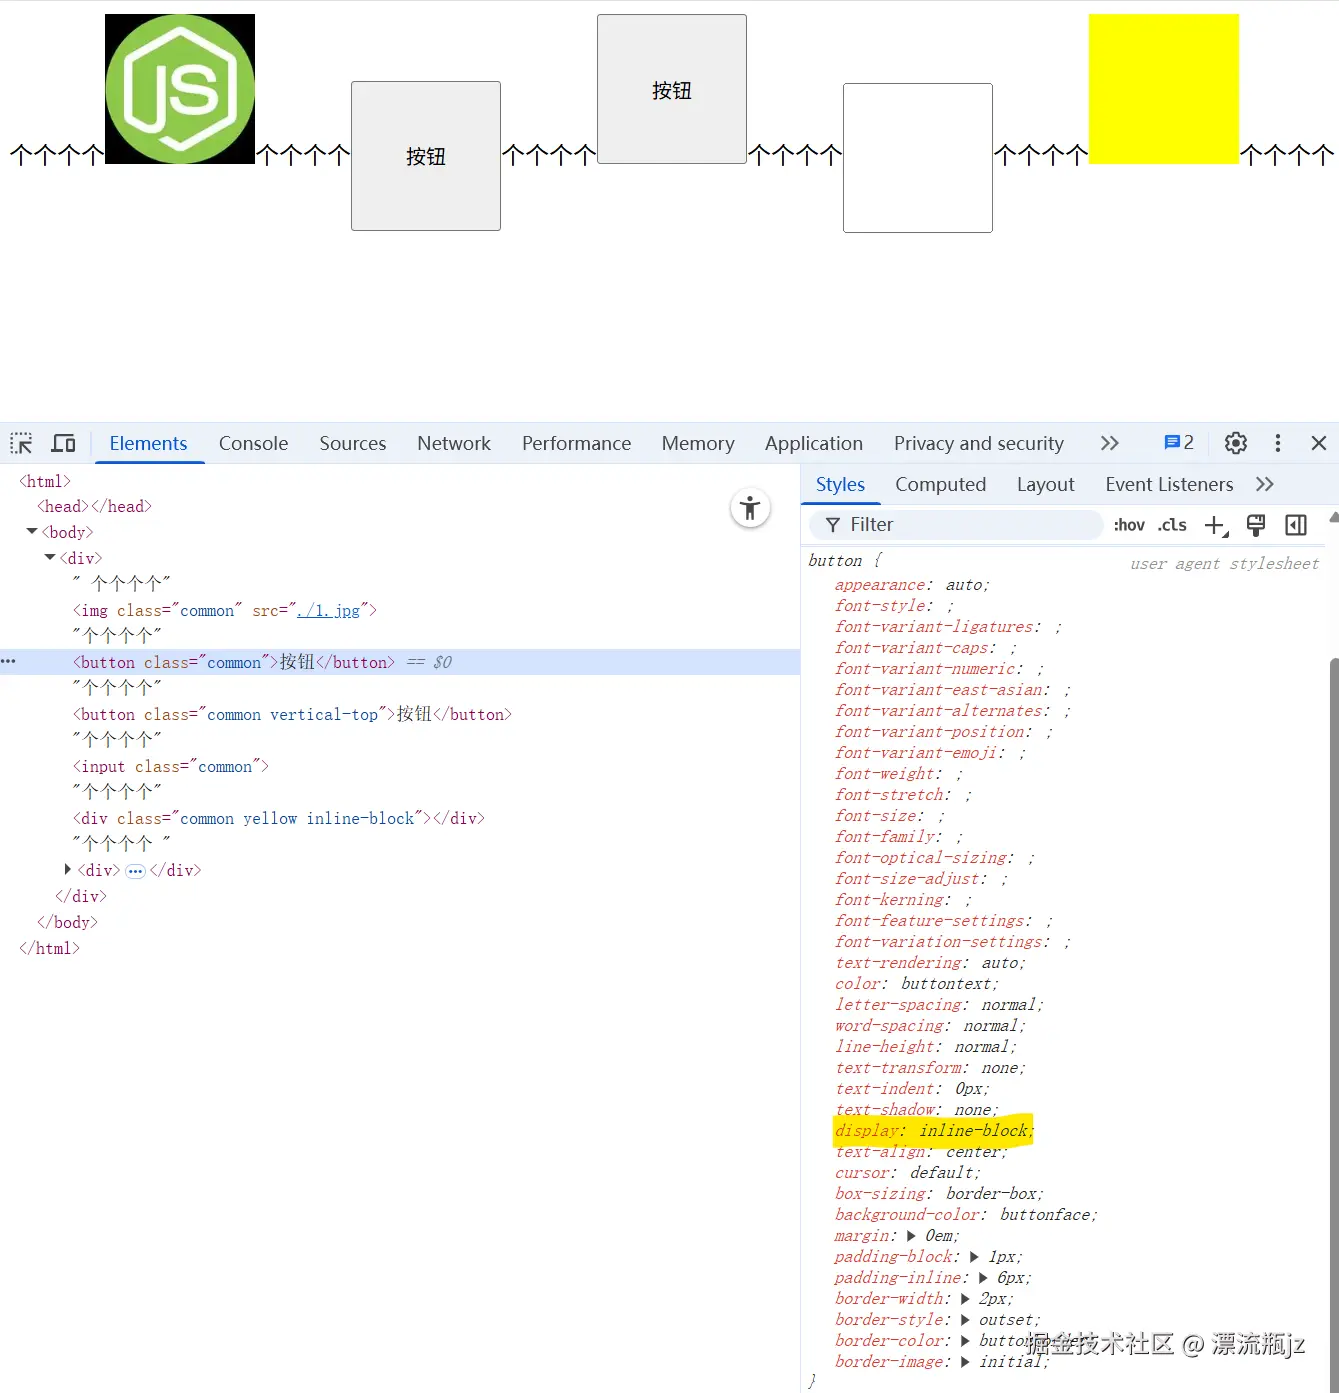Expand the border-width property triangle
Viewport: 1339px width, 1393px height.
(x=965, y=1299)
